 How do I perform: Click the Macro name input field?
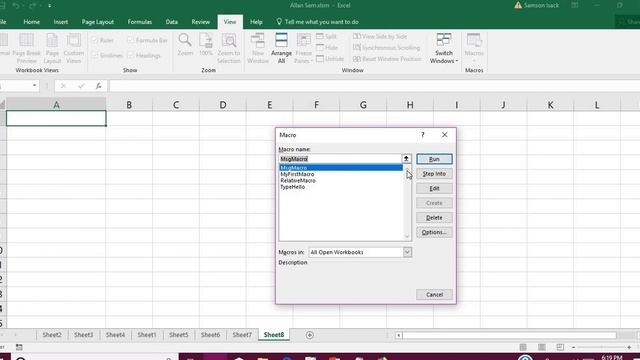pos(340,159)
